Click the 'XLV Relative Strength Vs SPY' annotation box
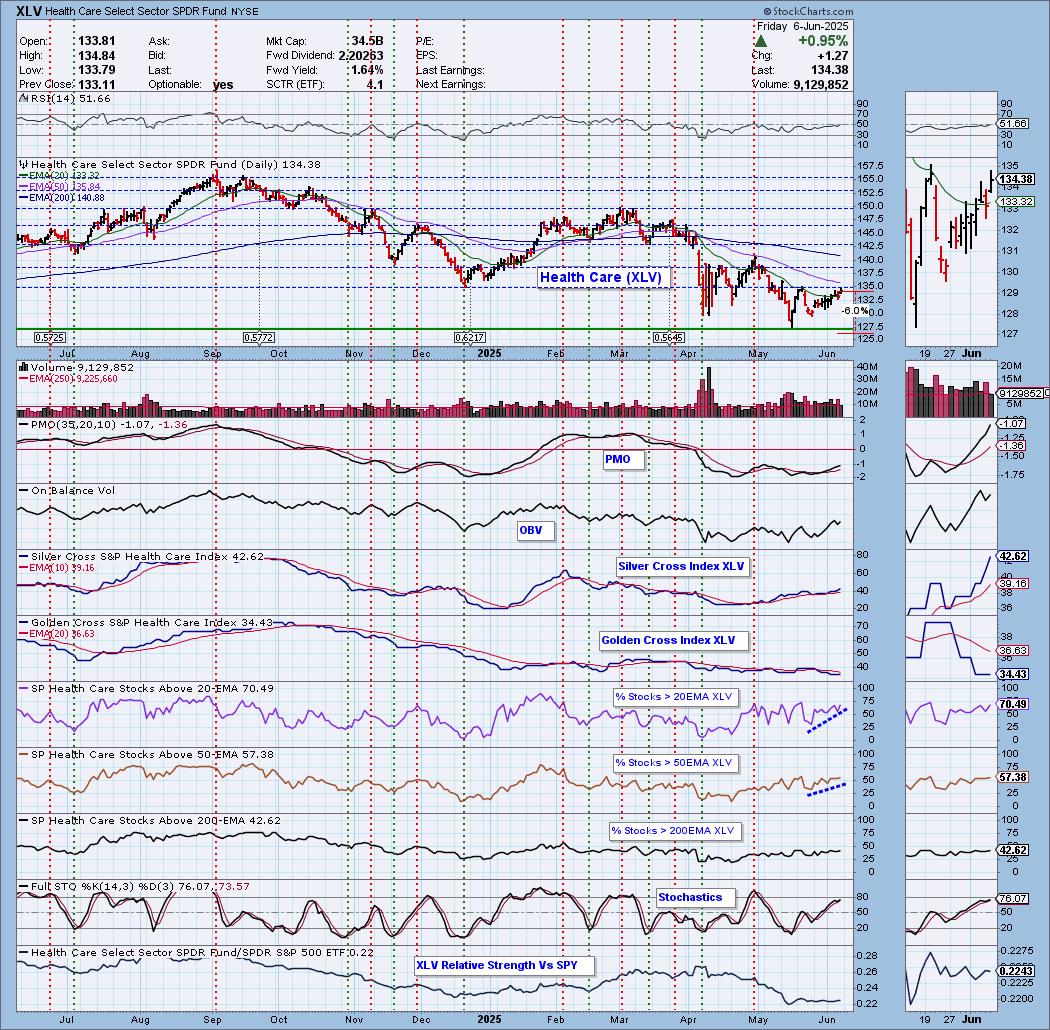1050x1030 pixels. (505, 966)
